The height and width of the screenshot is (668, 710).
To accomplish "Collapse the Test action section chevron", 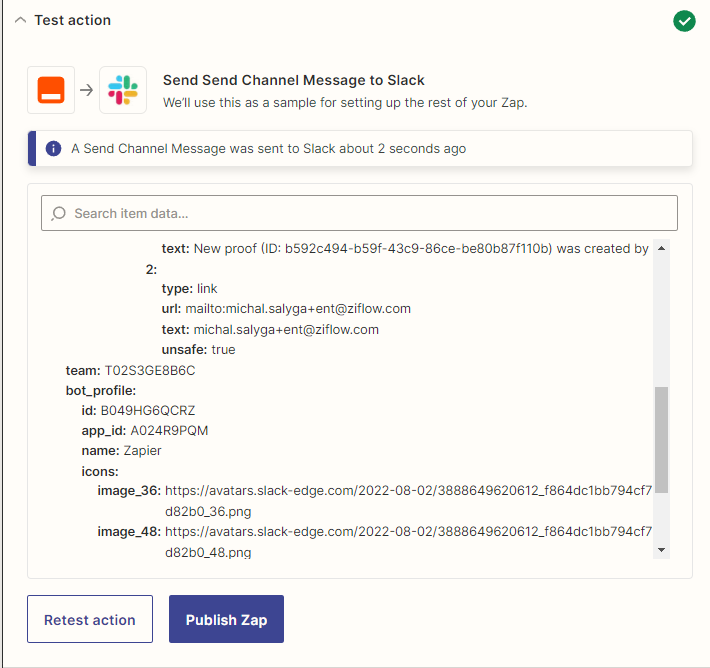I will point(20,21).
